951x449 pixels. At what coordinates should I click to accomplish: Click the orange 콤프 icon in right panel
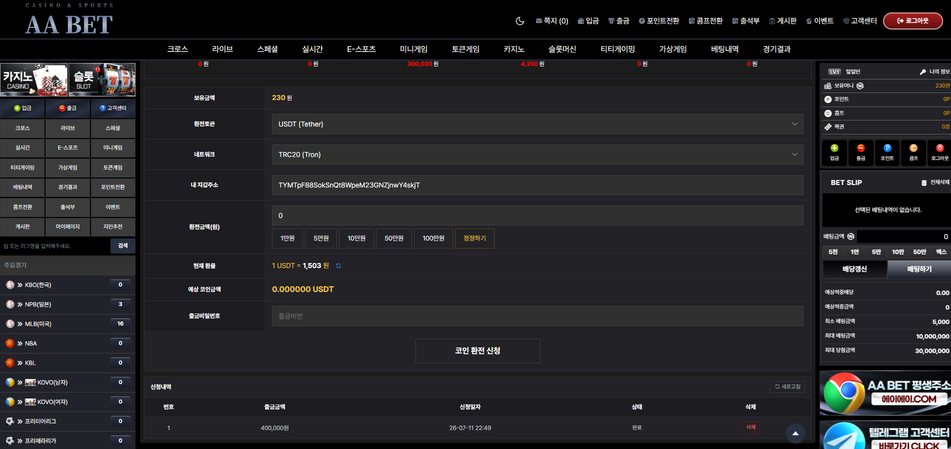pyautogui.click(x=914, y=147)
